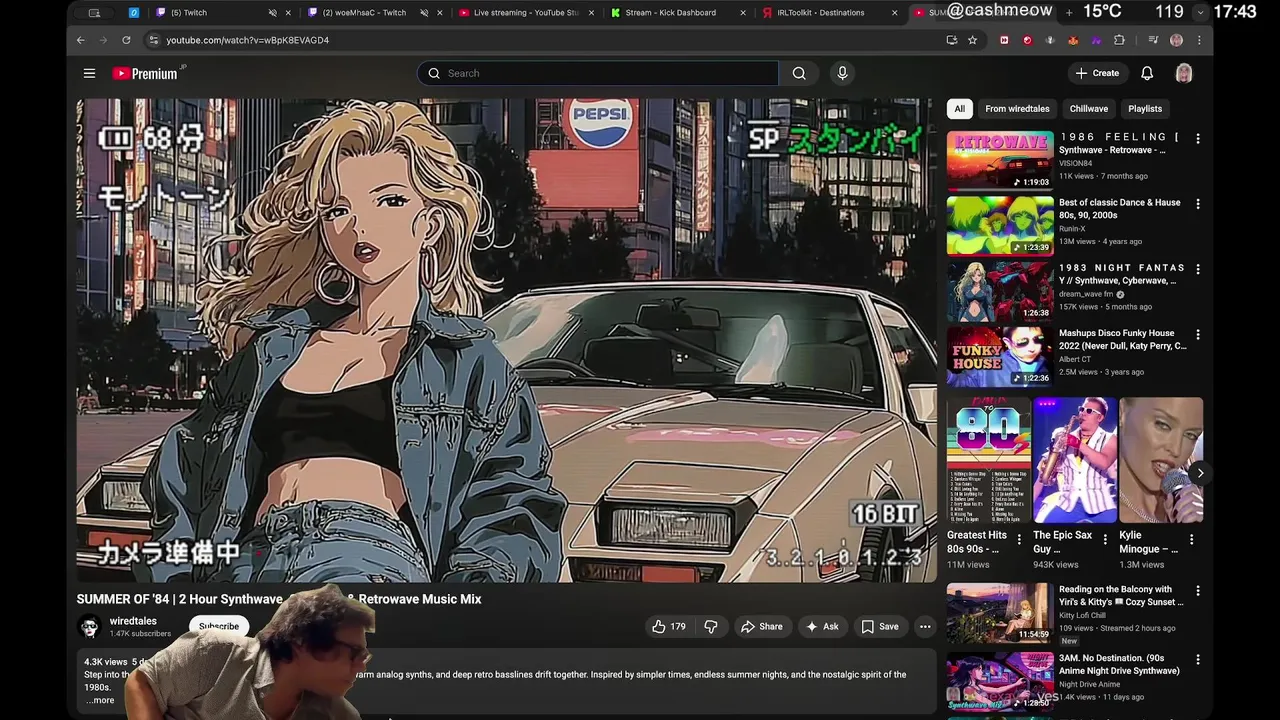Close the Live streaming - YouTube Studio tab

coord(592,13)
